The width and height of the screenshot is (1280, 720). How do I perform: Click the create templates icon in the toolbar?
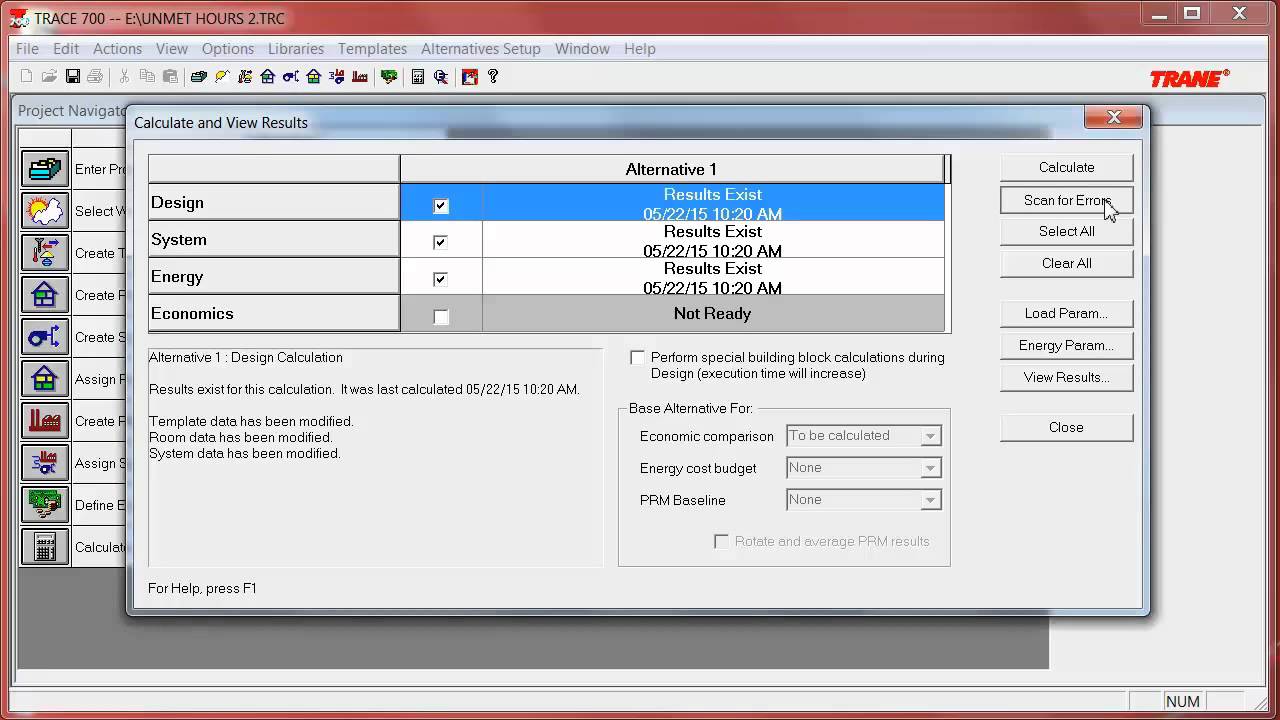245,76
